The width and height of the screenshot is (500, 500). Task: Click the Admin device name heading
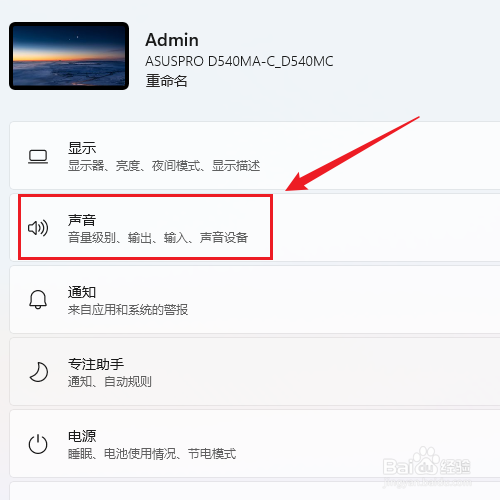172,40
